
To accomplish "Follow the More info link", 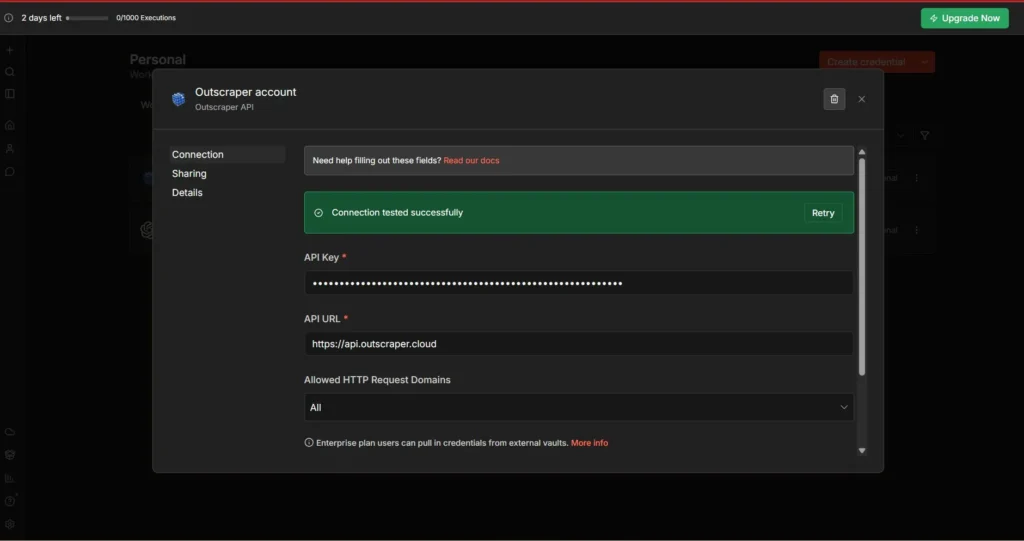I will click(589, 443).
